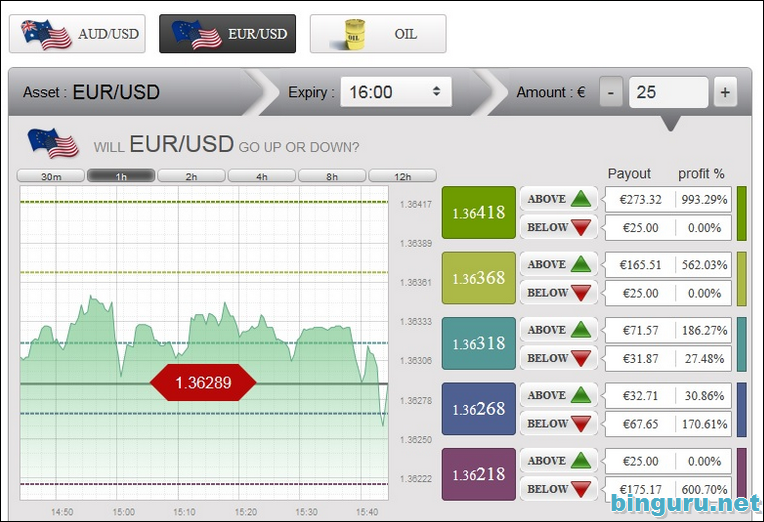The height and width of the screenshot is (522, 764).
Task: Click red BELOW arrow for 1.36318 strike
Action: [x=580, y=358]
